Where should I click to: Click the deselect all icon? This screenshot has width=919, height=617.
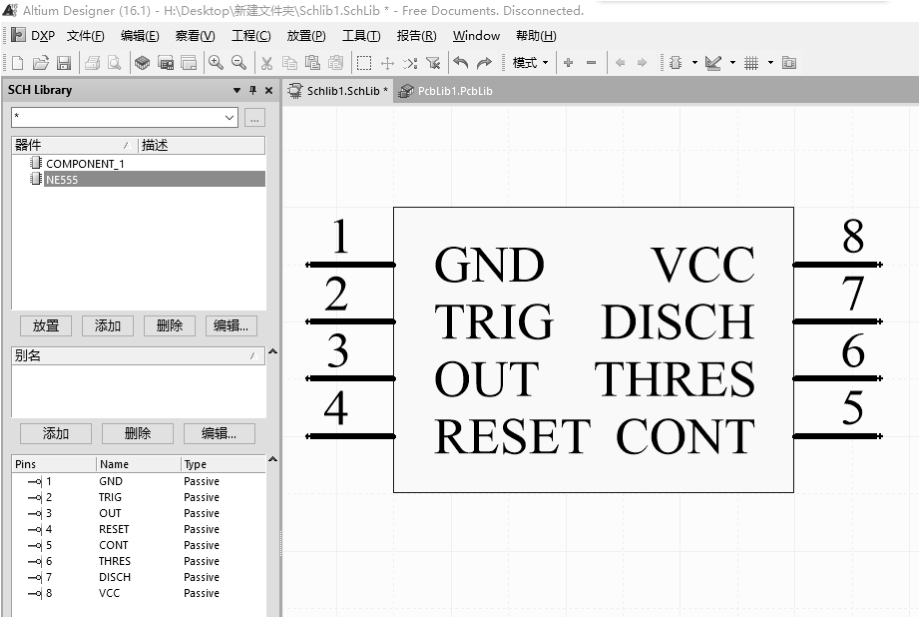pyautogui.click(x=410, y=63)
